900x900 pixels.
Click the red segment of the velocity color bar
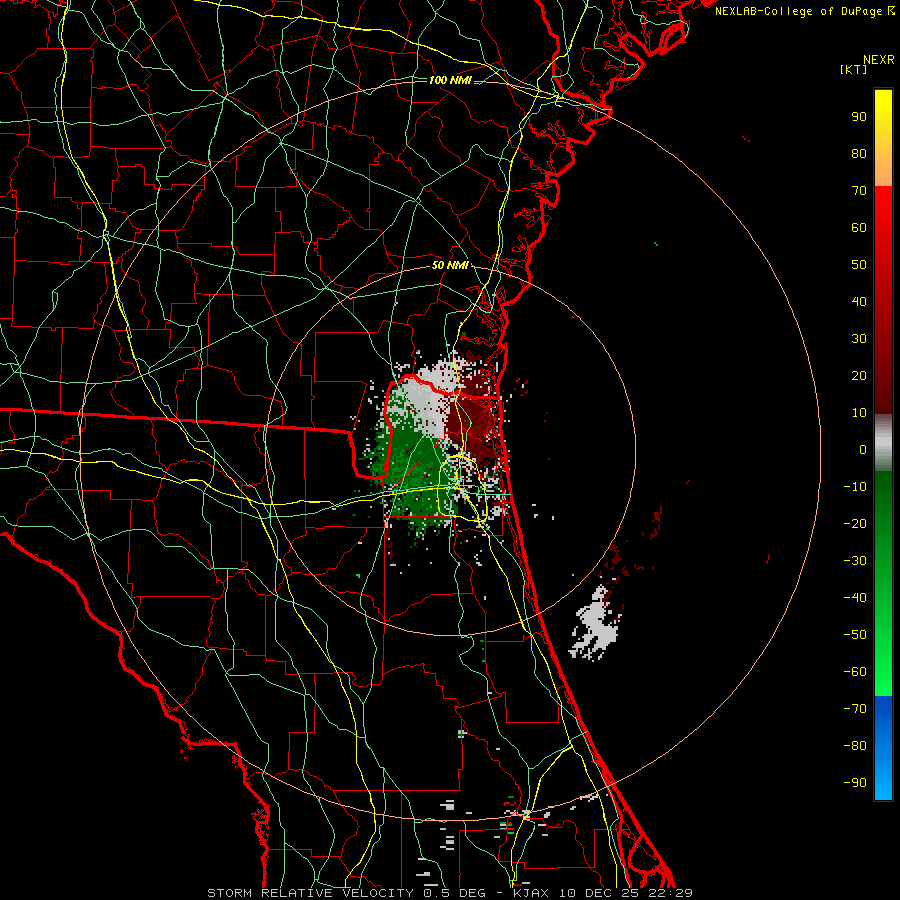click(883, 300)
